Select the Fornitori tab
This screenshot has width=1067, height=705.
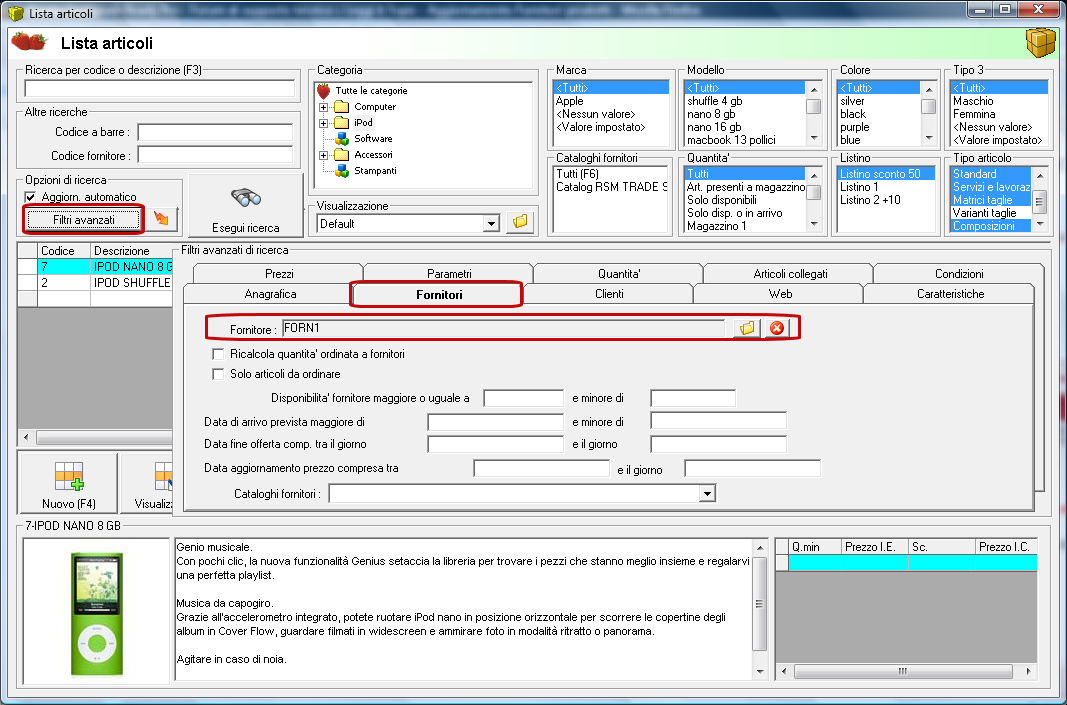point(439,295)
